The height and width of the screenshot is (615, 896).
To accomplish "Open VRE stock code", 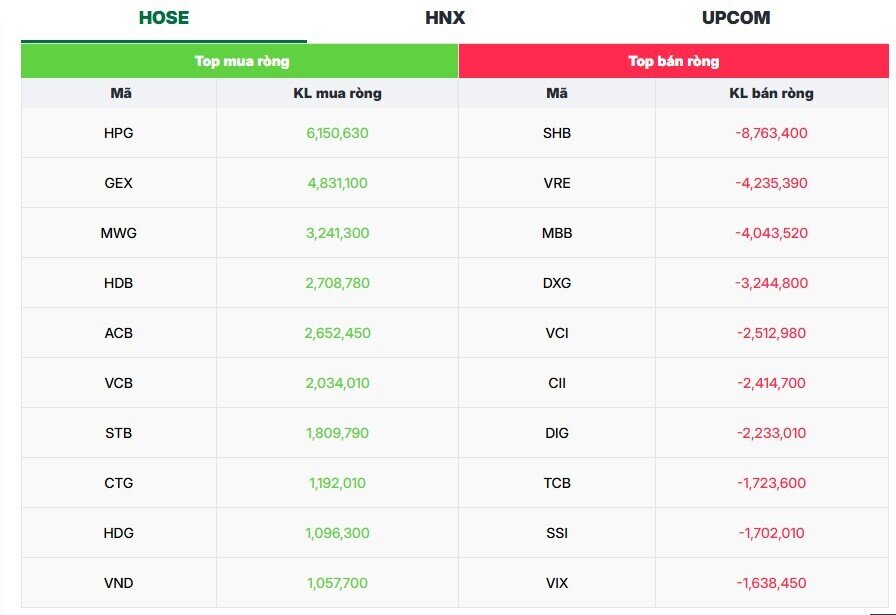I will coord(557,183).
